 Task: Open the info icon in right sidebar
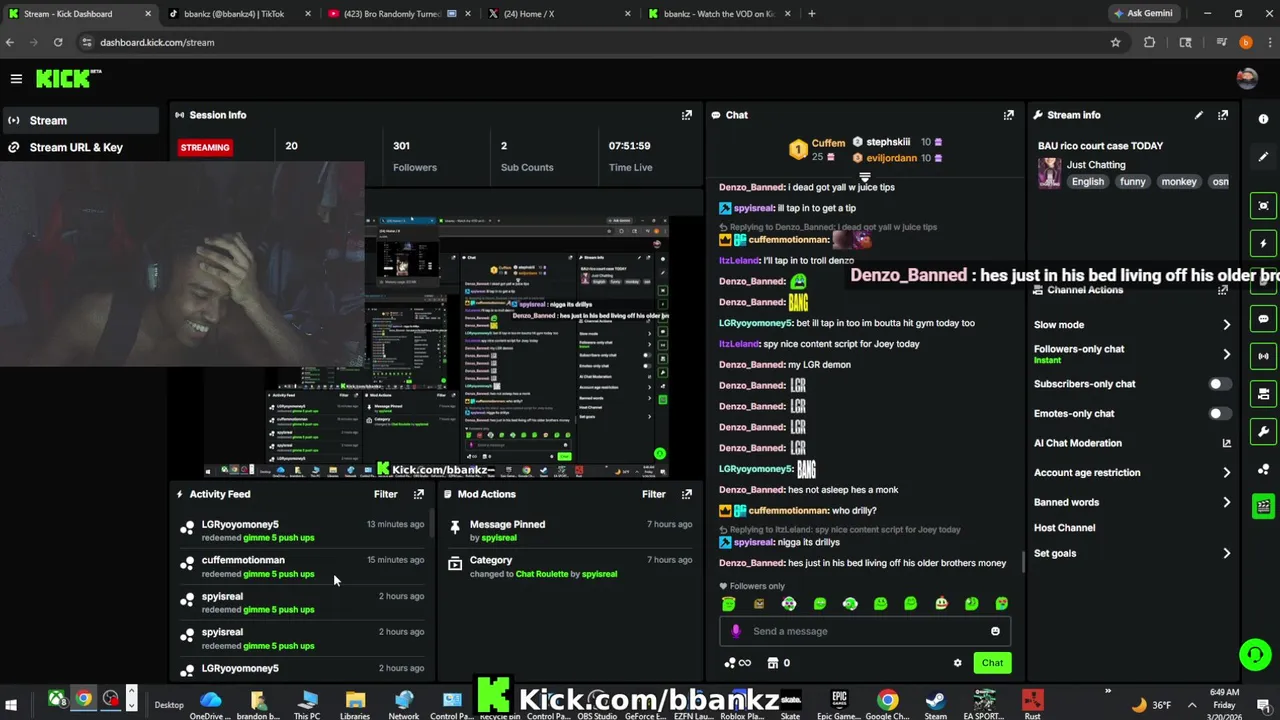coord(1264,119)
